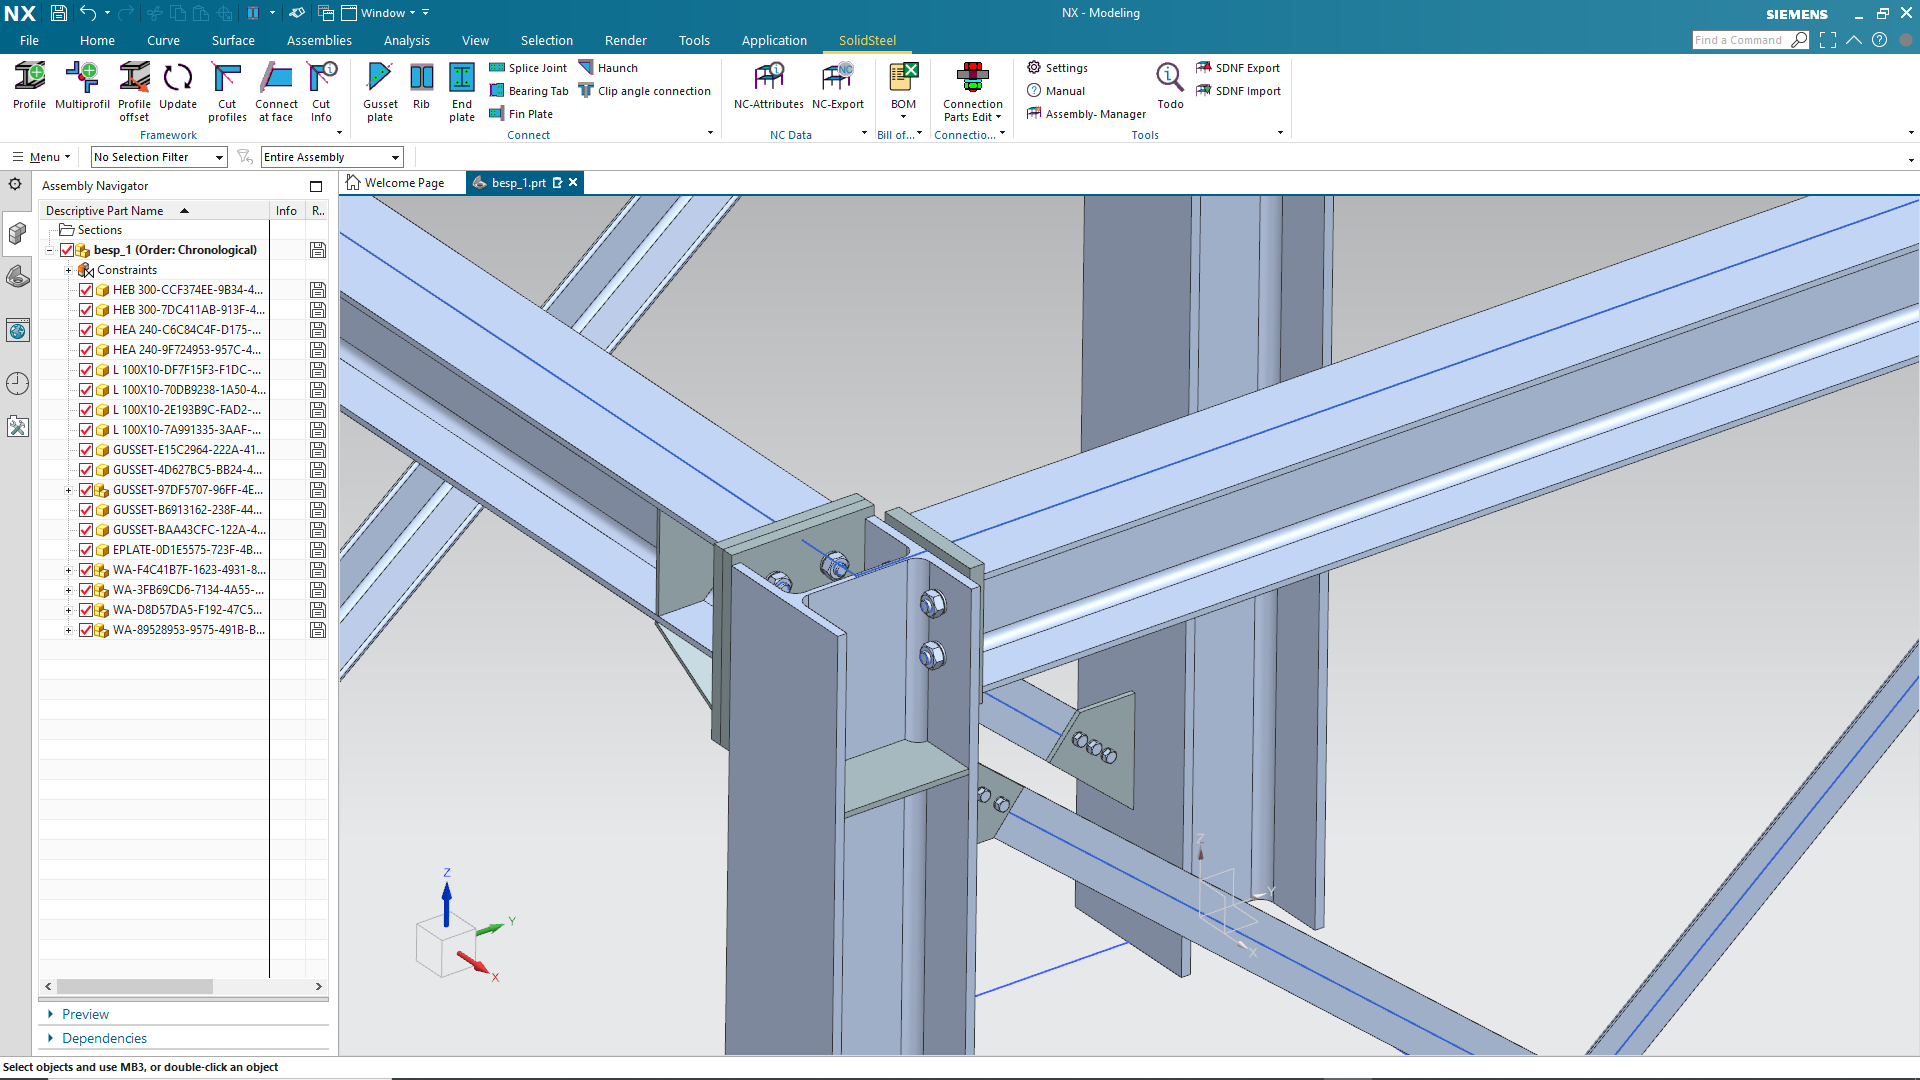1920x1080 pixels.
Task: Uncheck the HEB 300-CCF374EE component
Action: tap(86, 289)
